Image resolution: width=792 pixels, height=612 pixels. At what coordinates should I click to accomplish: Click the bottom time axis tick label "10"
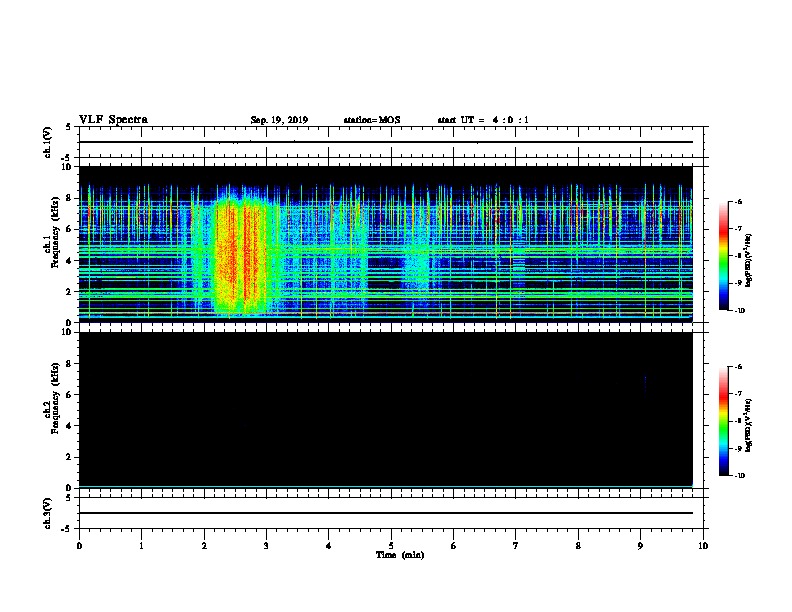(x=703, y=546)
